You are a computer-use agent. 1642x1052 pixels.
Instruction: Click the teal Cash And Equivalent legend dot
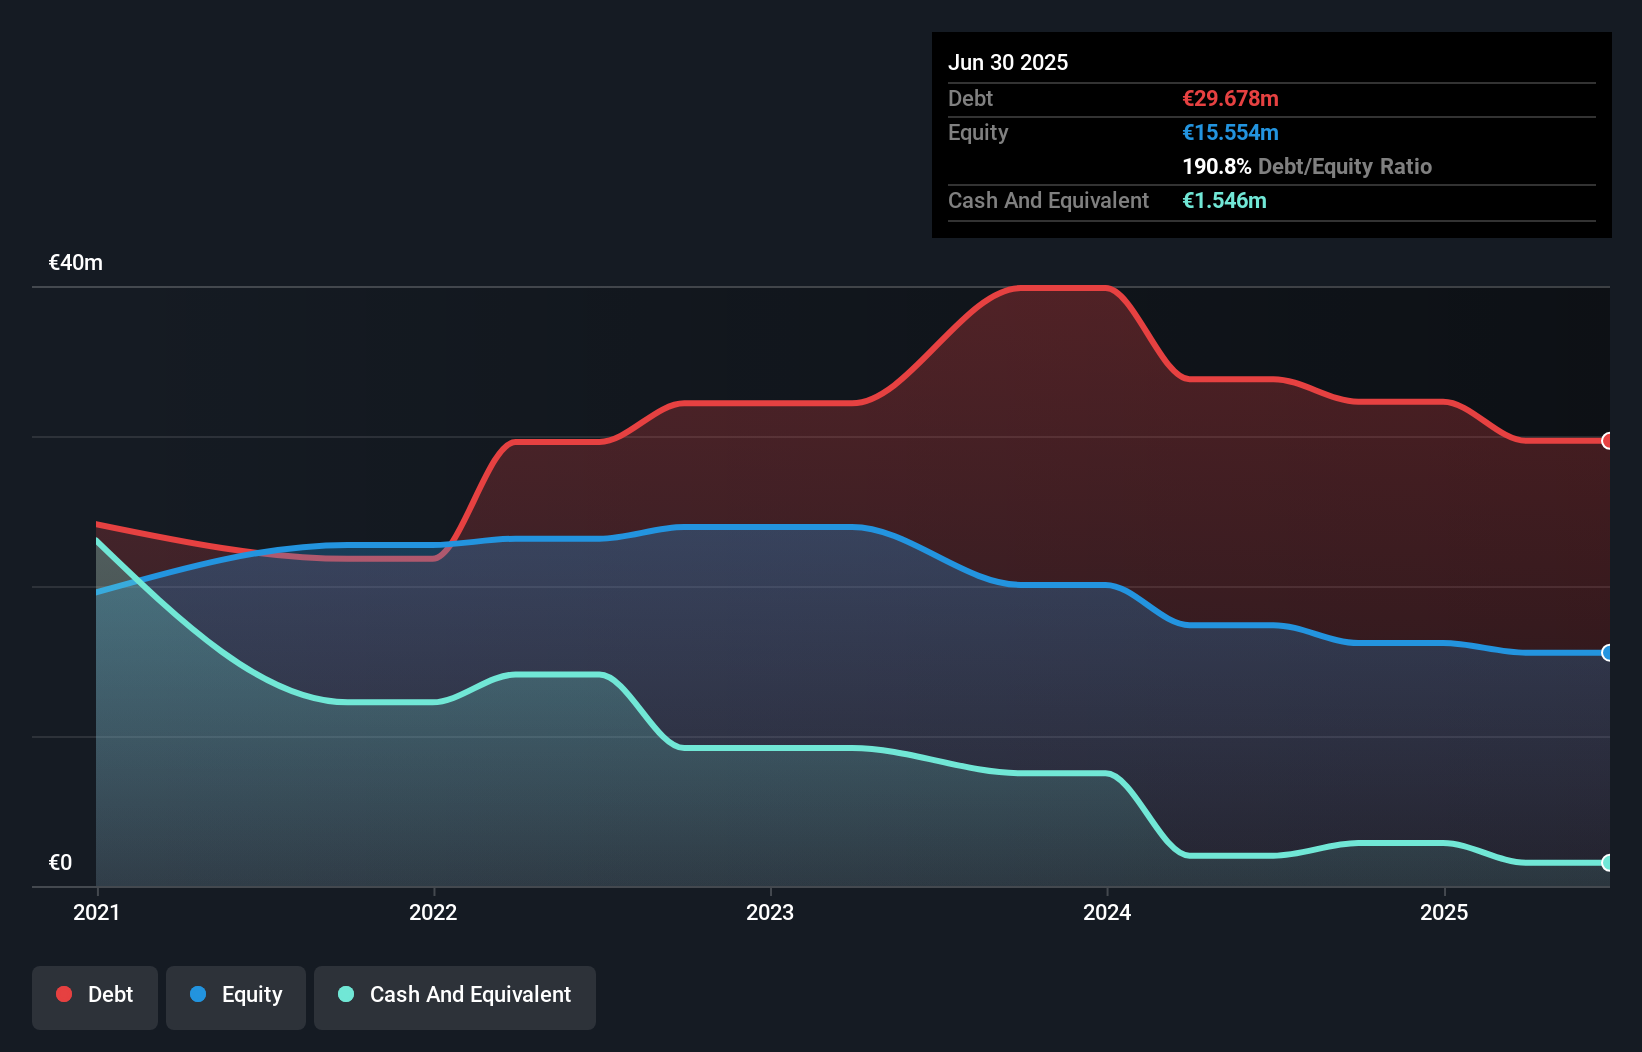[345, 994]
